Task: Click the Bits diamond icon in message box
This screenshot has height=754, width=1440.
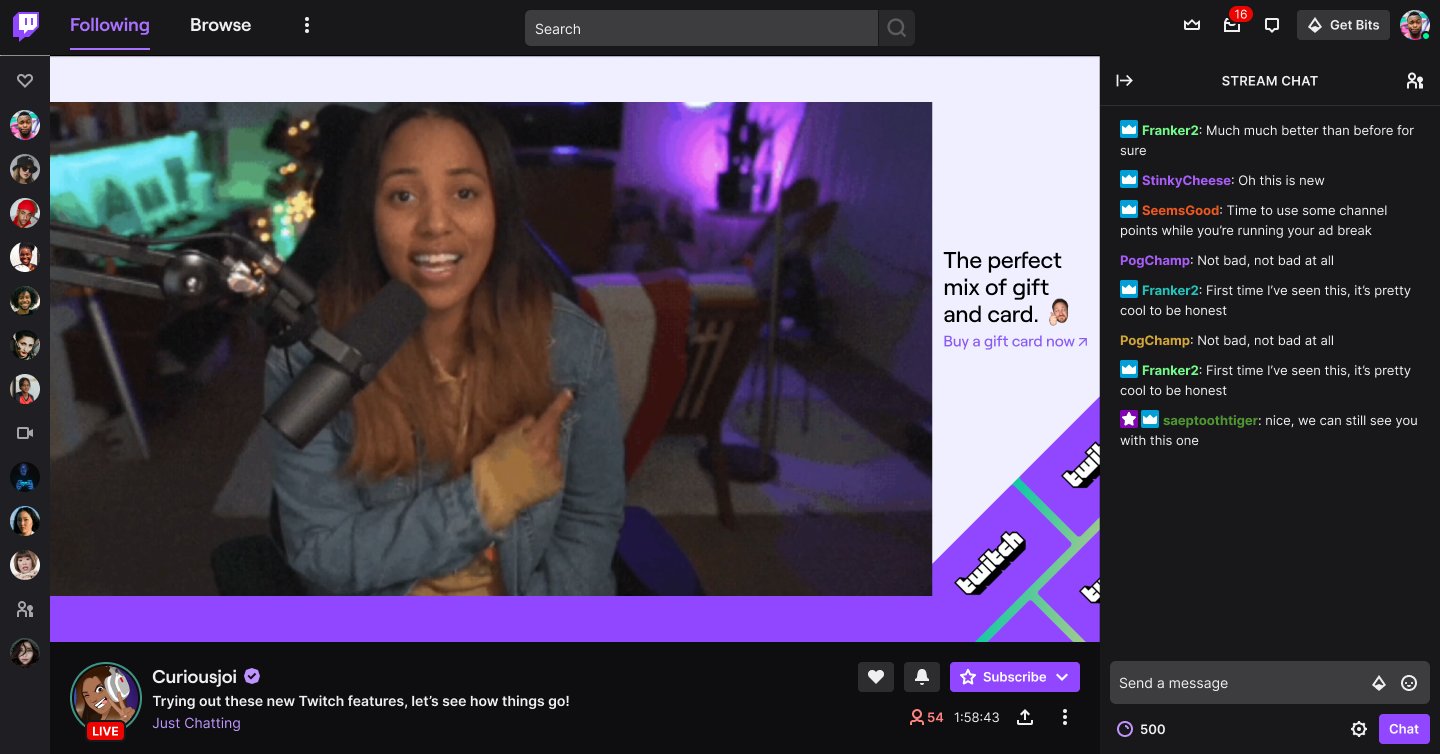Action: pos(1378,683)
